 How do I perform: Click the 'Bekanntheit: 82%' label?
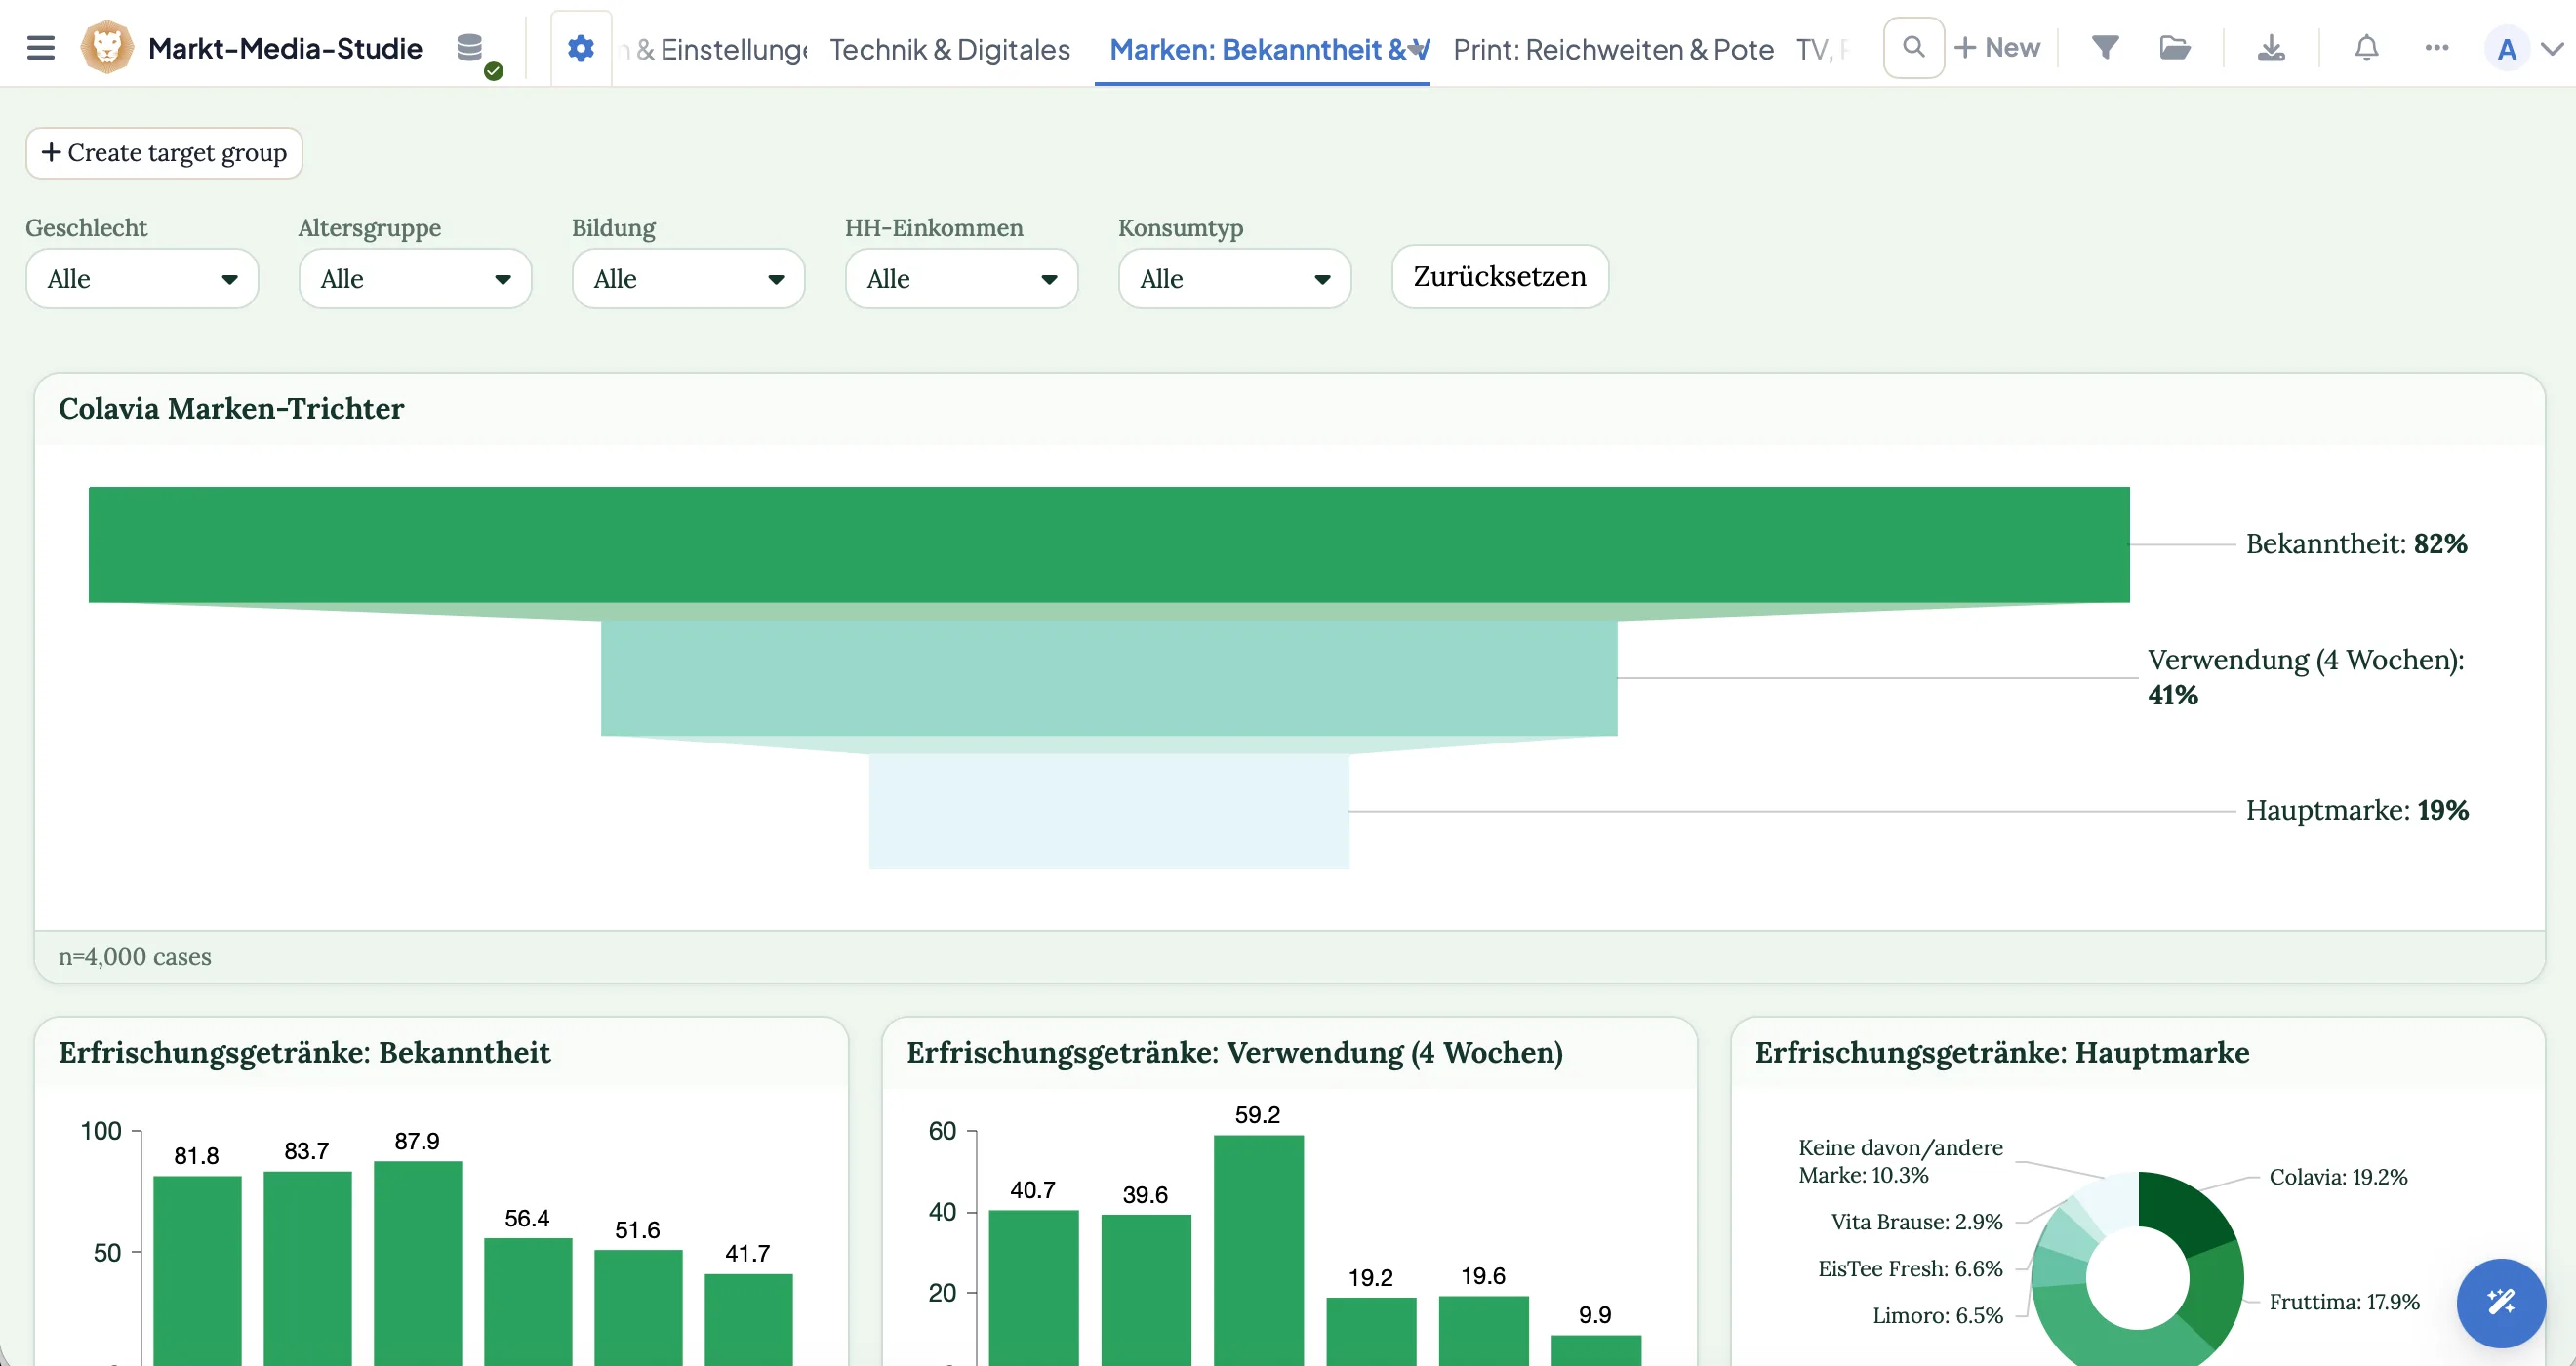2356,544
